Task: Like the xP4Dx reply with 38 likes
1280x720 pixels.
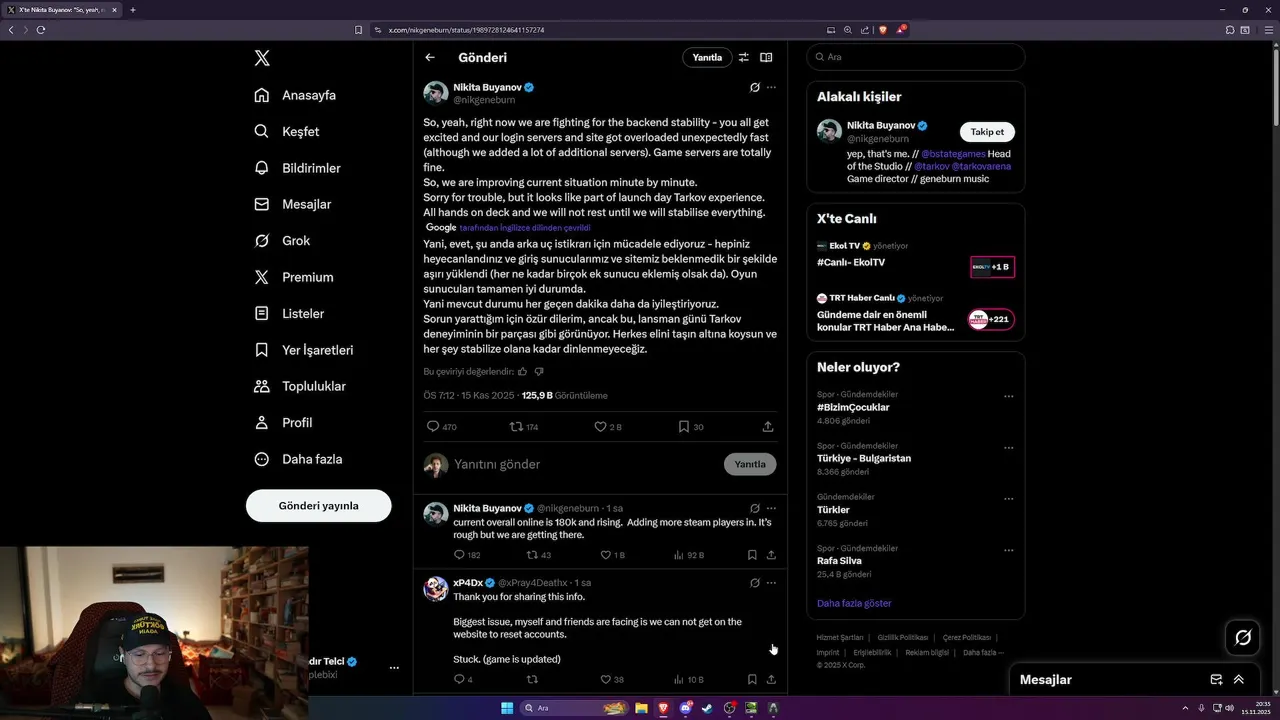Action: pos(612,679)
